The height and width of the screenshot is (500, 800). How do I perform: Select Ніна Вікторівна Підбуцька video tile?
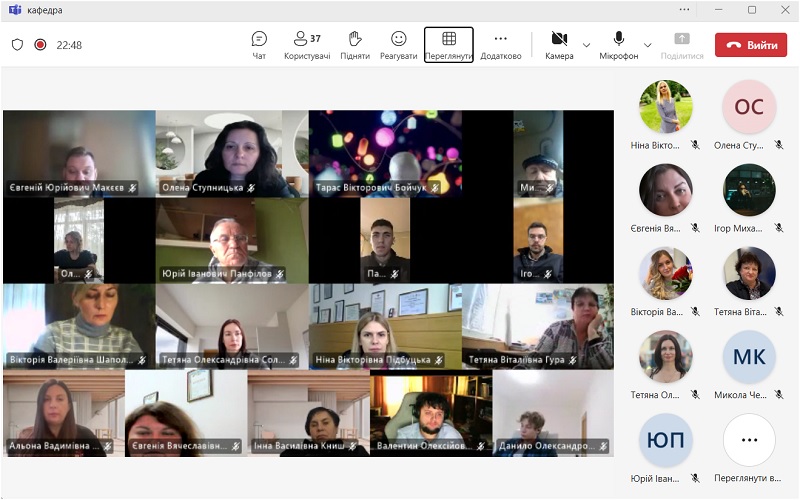coord(385,327)
